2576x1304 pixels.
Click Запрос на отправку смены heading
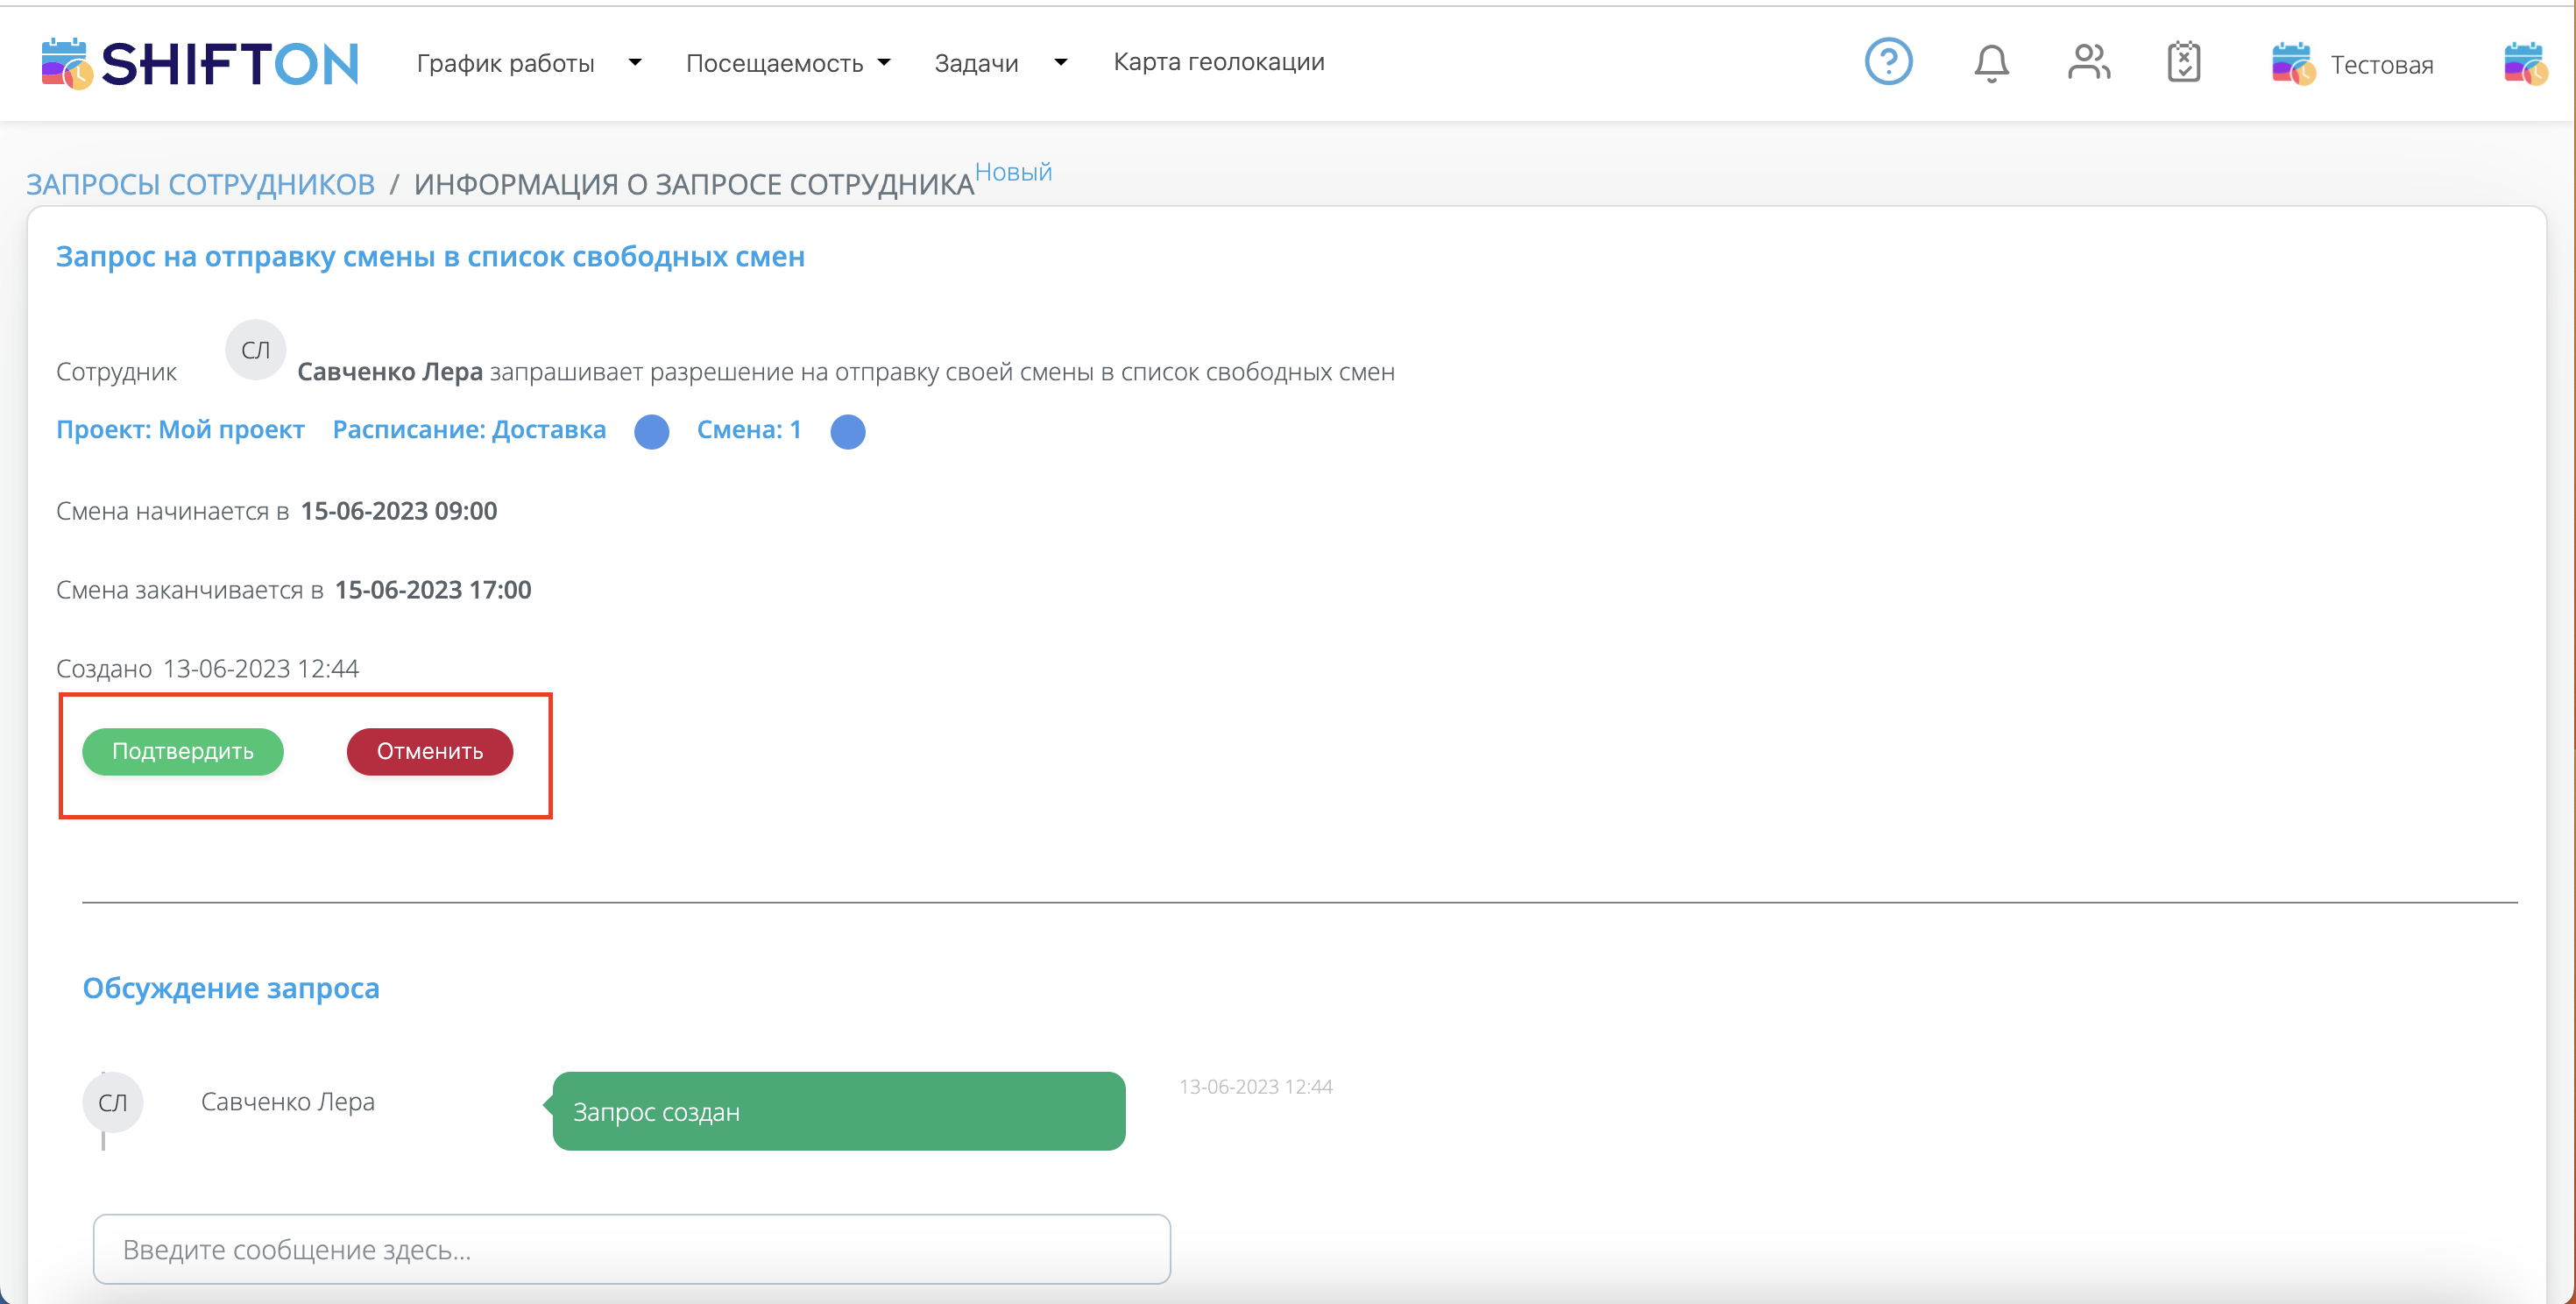(430, 257)
